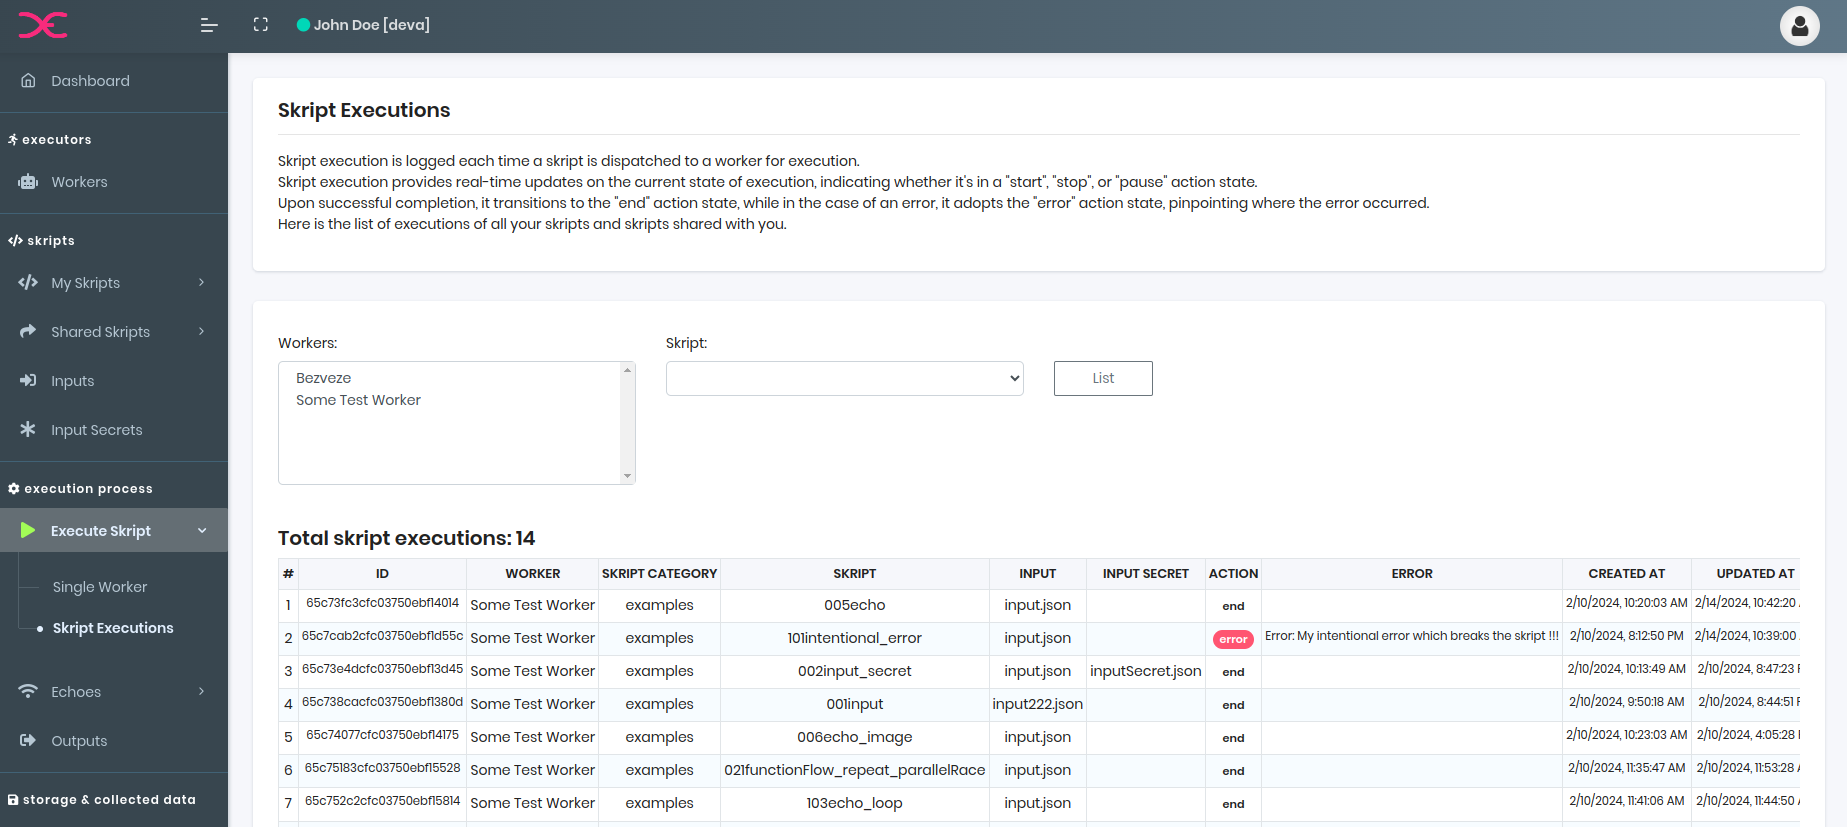Open Dashboard in the sidebar

[x=90, y=81]
